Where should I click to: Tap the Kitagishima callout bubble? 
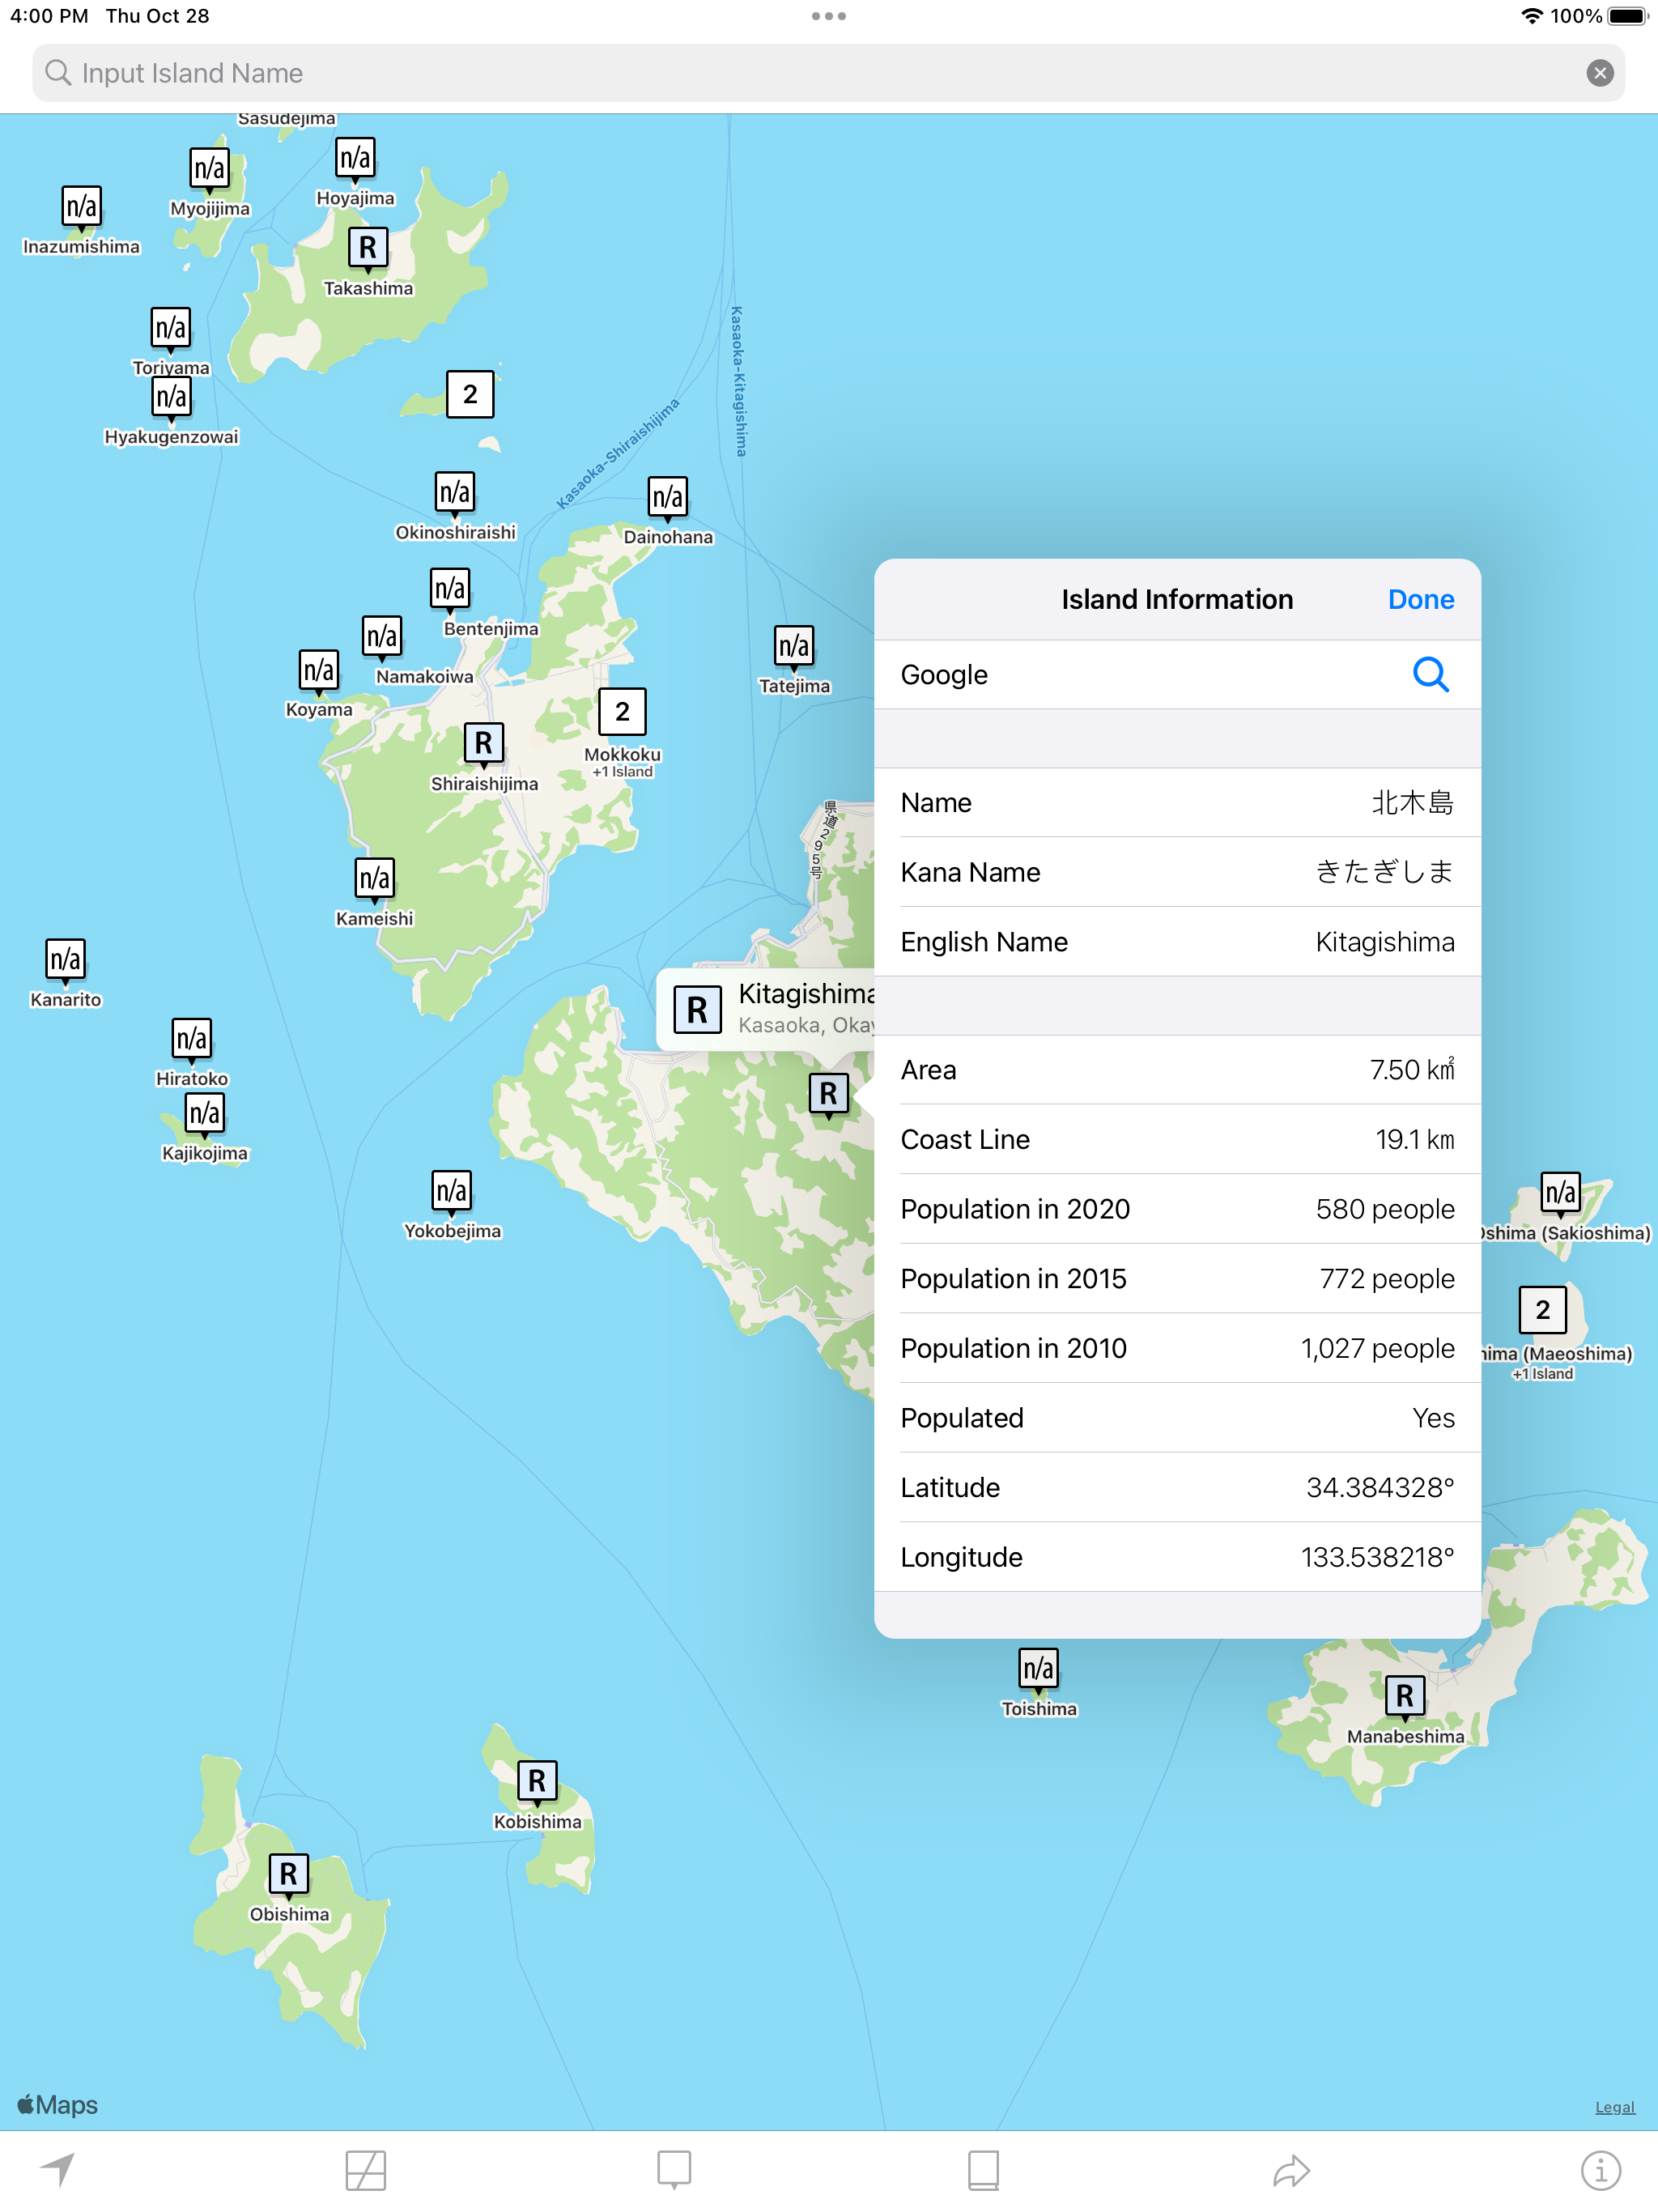[766, 1009]
